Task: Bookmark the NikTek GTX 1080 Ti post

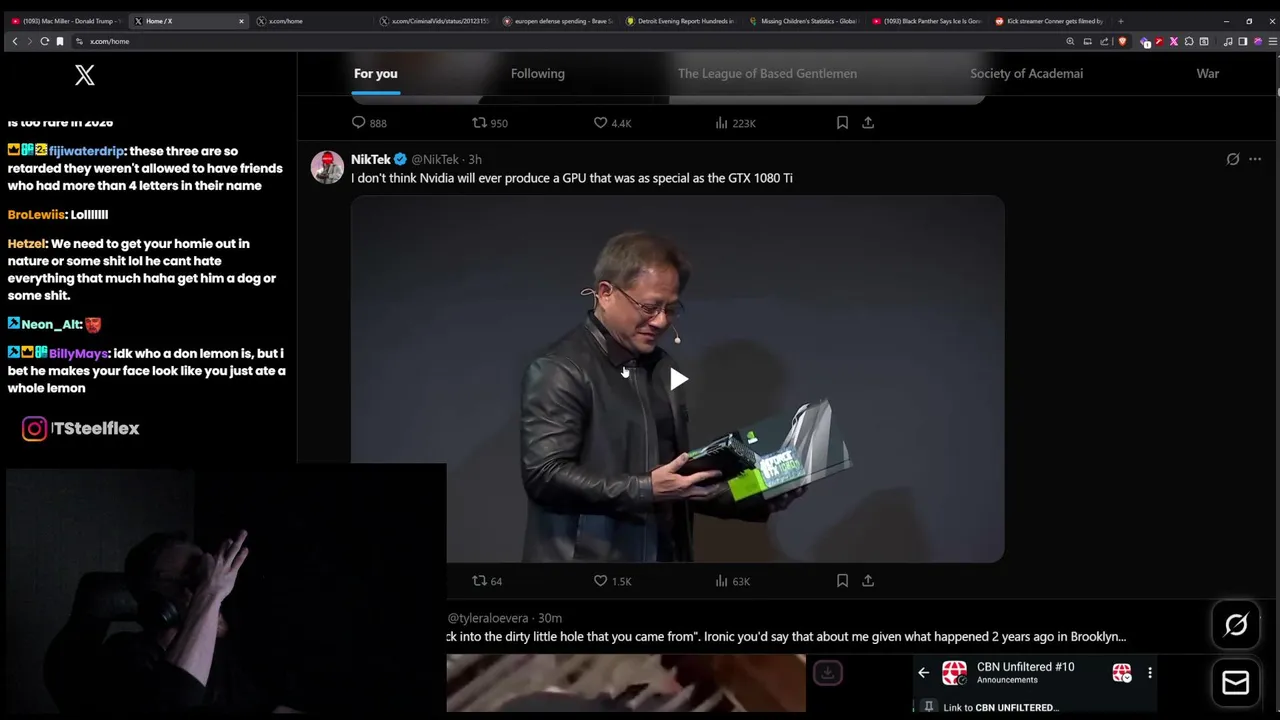Action: 842,581
